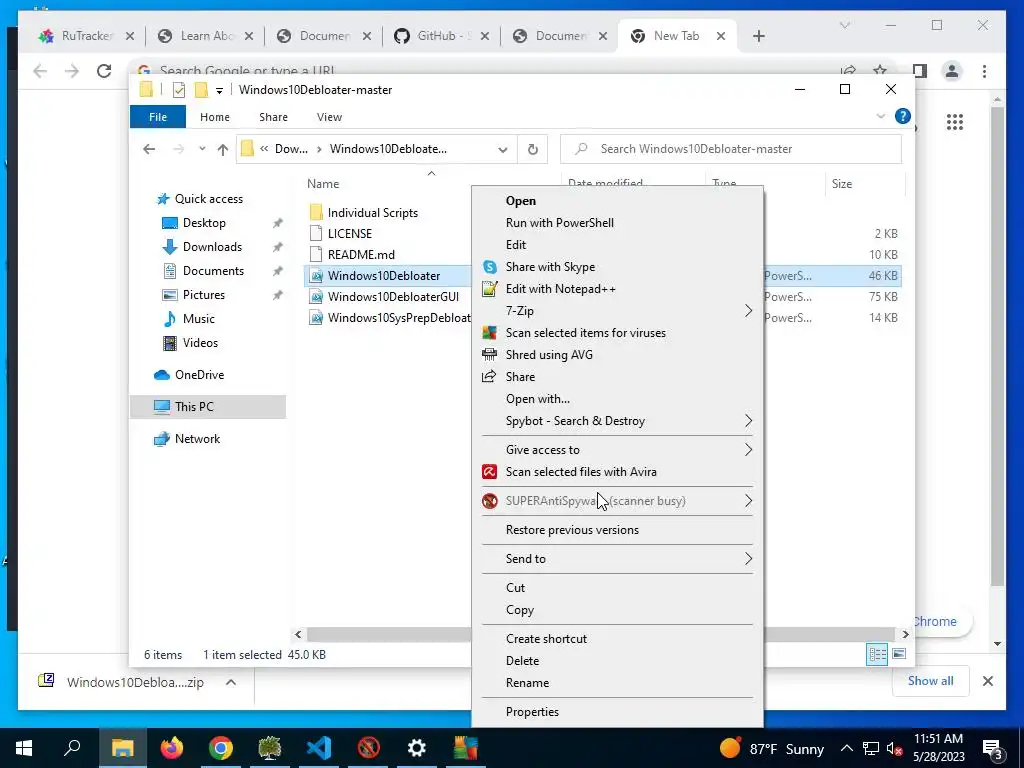
Task: Select Edit with Notepad++ from the context menu
Action: (560, 289)
